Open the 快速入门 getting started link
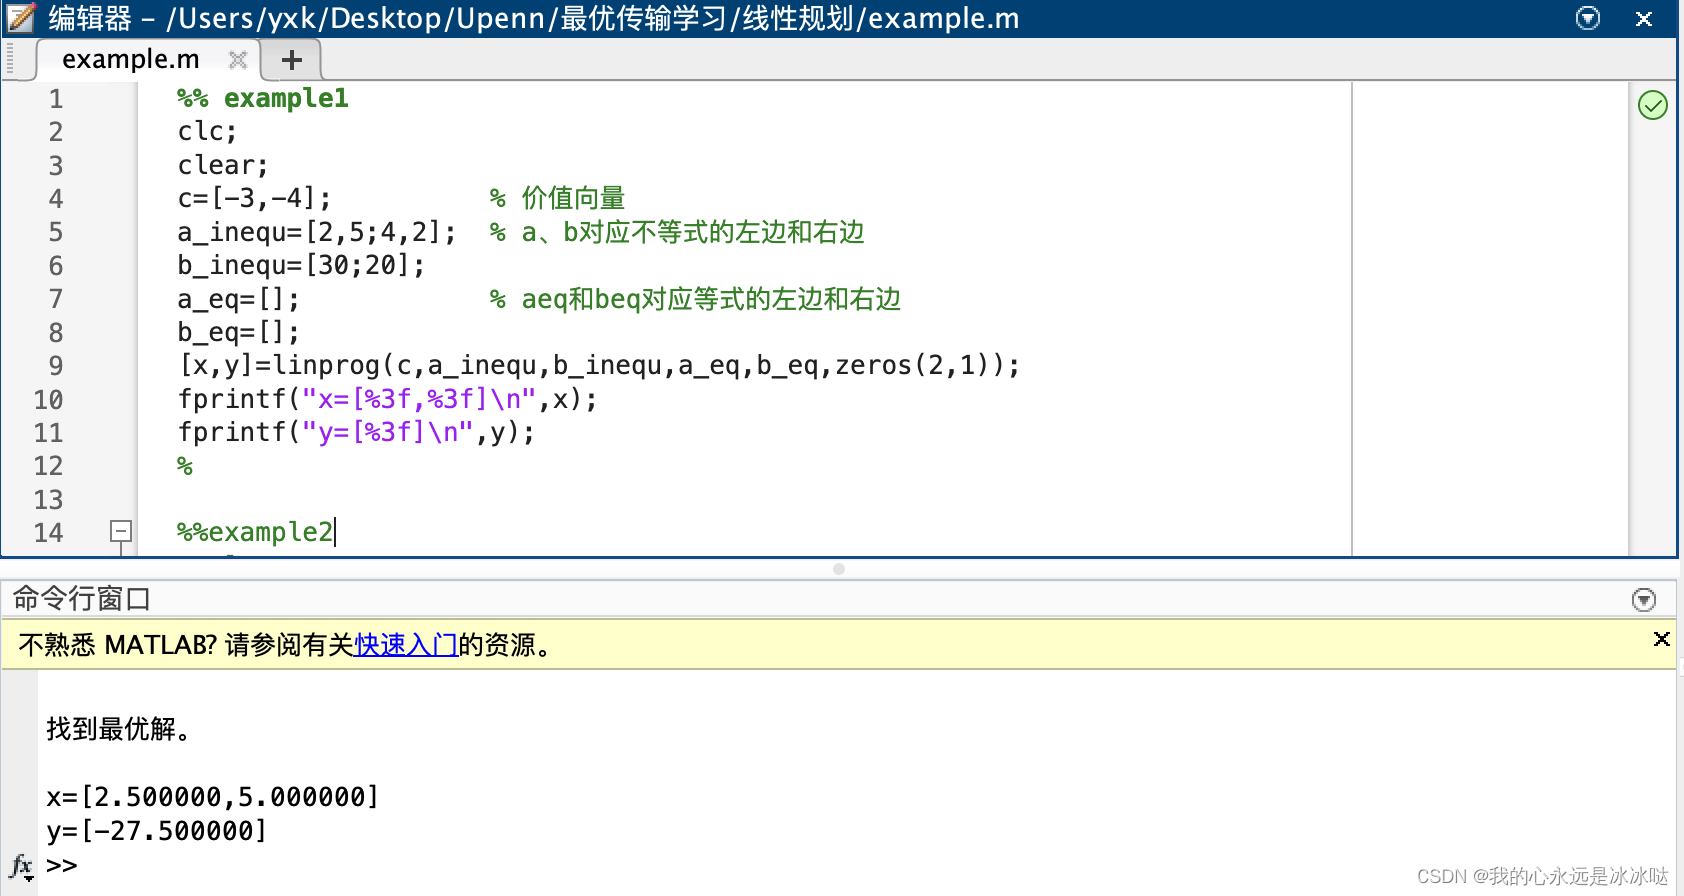 406,645
